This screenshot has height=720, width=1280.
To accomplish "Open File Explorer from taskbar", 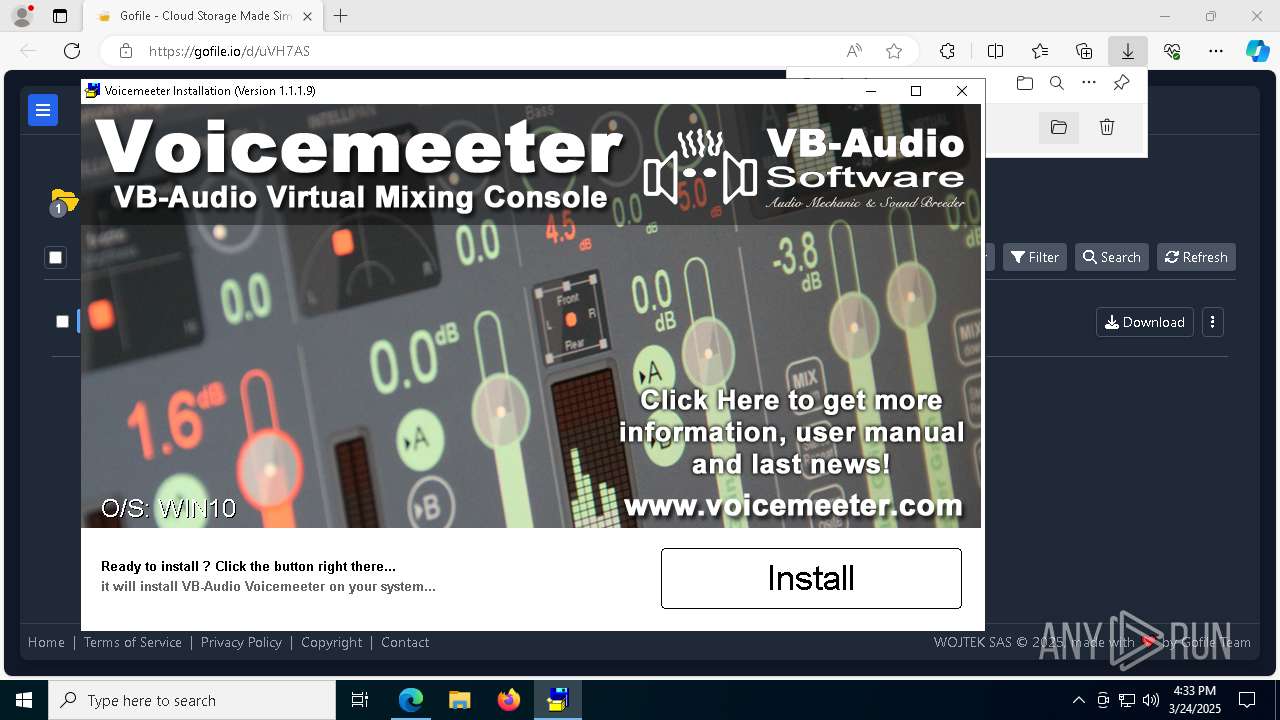I will (x=460, y=700).
